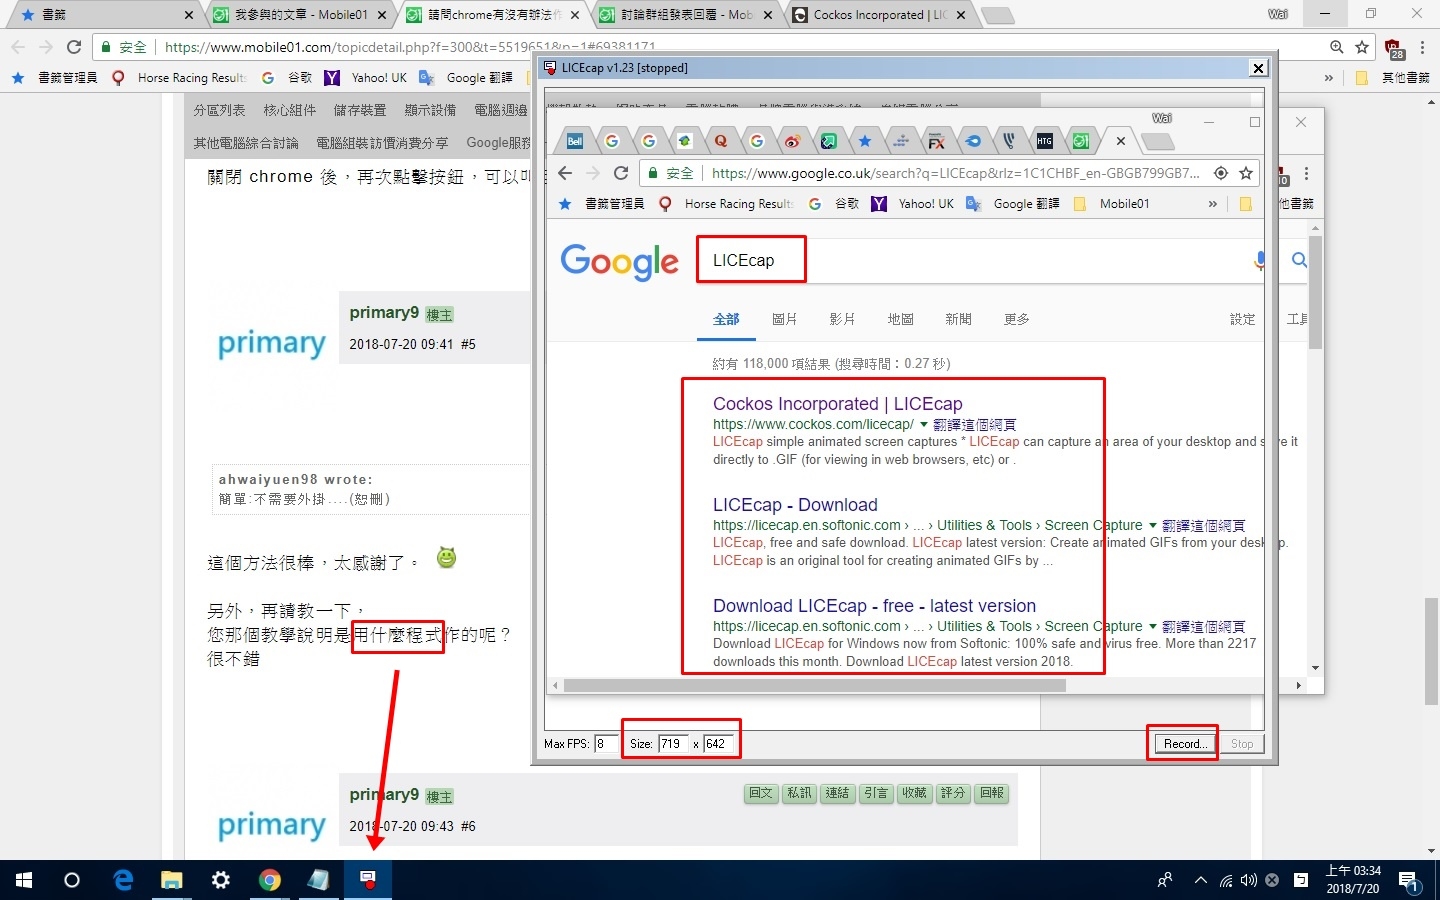Click the greyed Stop button in LICEcap
The width and height of the screenshot is (1440, 900).
coord(1242,744)
